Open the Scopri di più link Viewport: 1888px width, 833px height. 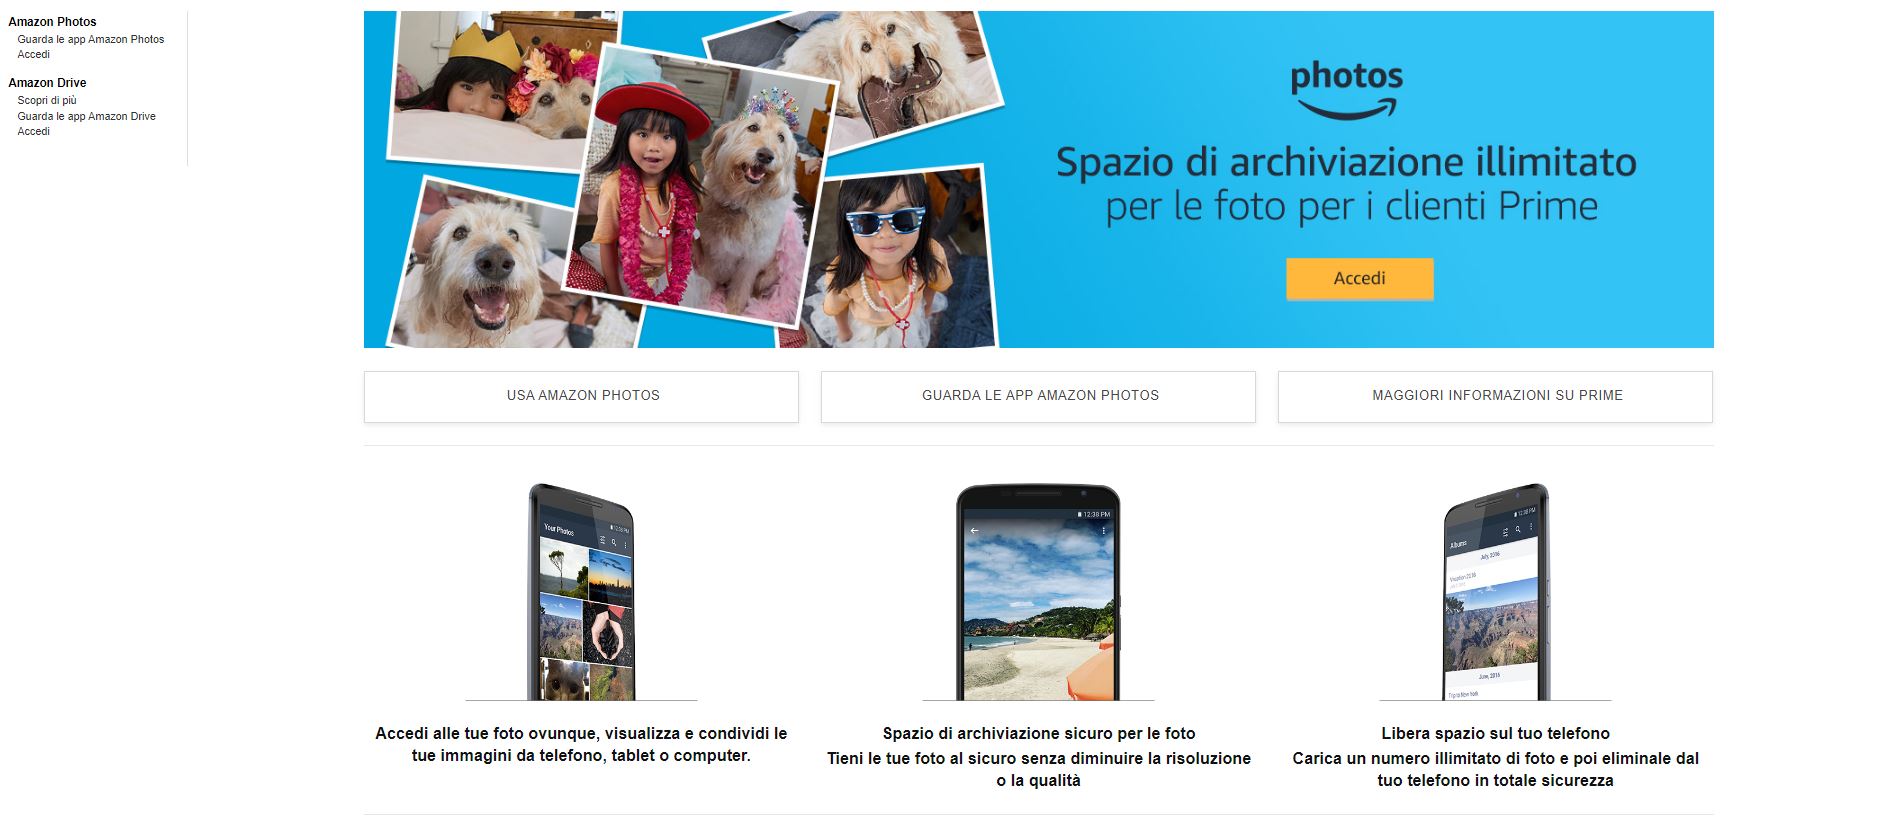click(47, 101)
